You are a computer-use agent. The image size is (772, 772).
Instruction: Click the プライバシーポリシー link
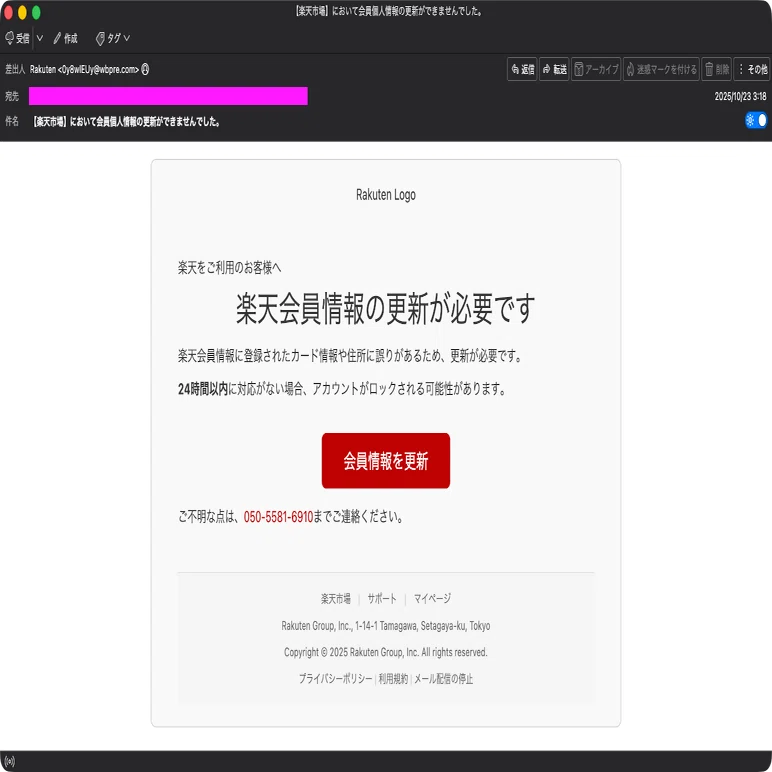(x=335, y=679)
